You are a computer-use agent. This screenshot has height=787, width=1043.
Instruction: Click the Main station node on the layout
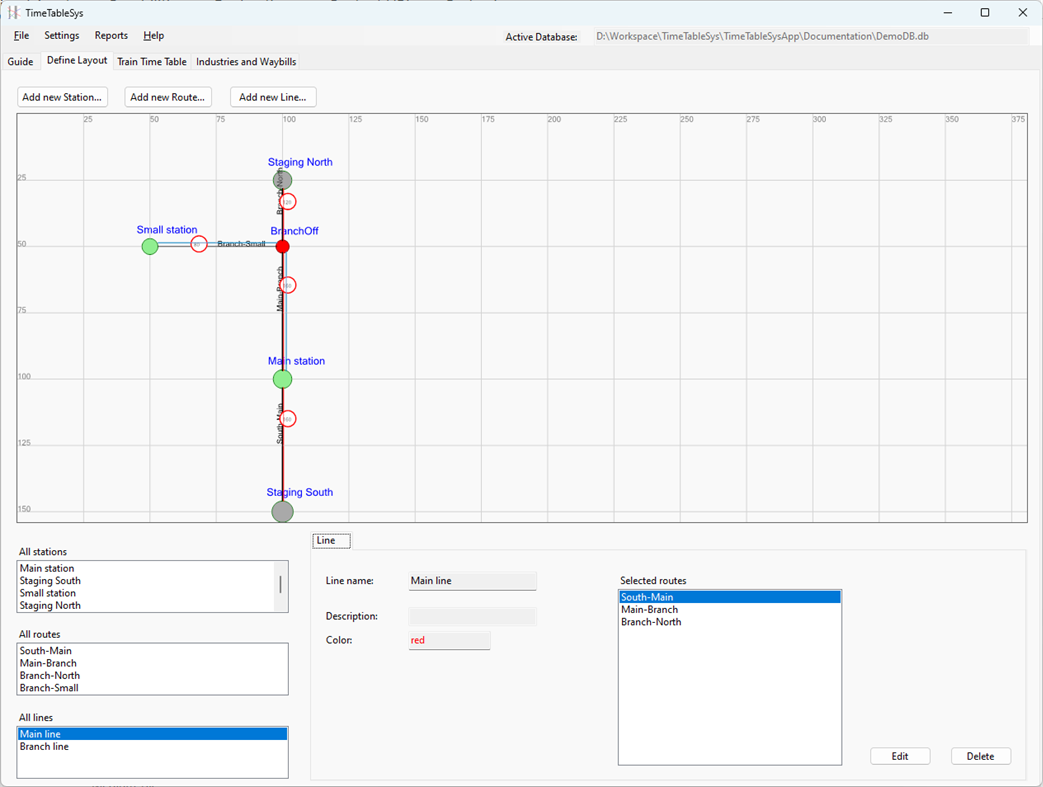(x=281, y=379)
